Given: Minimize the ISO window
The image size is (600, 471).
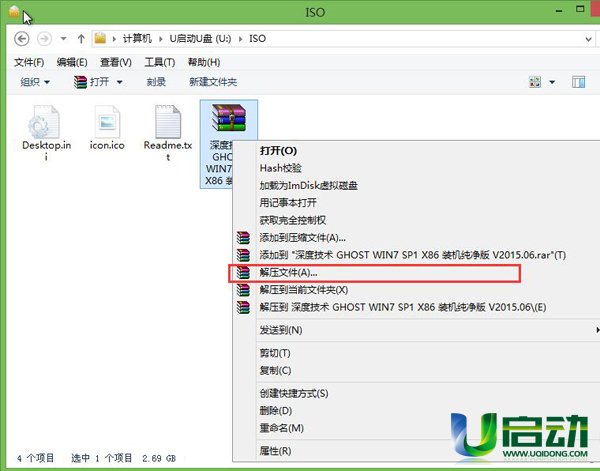Looking at the screenshot, I should point(559,11).
